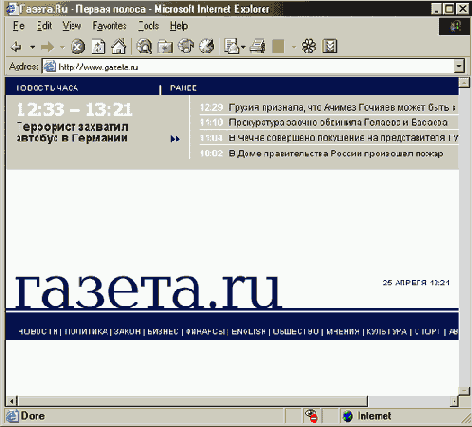Open the ПОЛИТИКА navigation section
472x427 pixels.
point(86,332)
